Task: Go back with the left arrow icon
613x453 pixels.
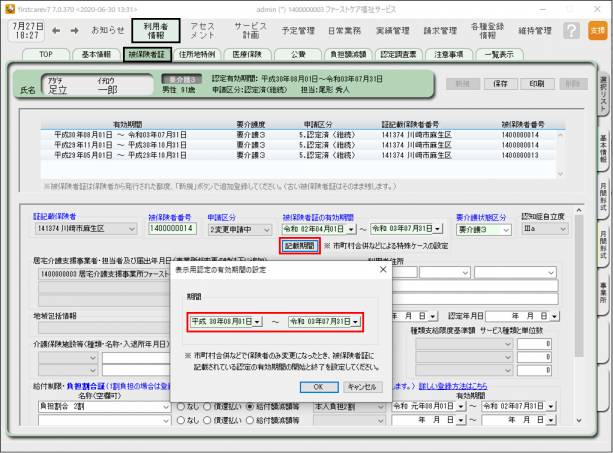Action: (x=56, y=30)
